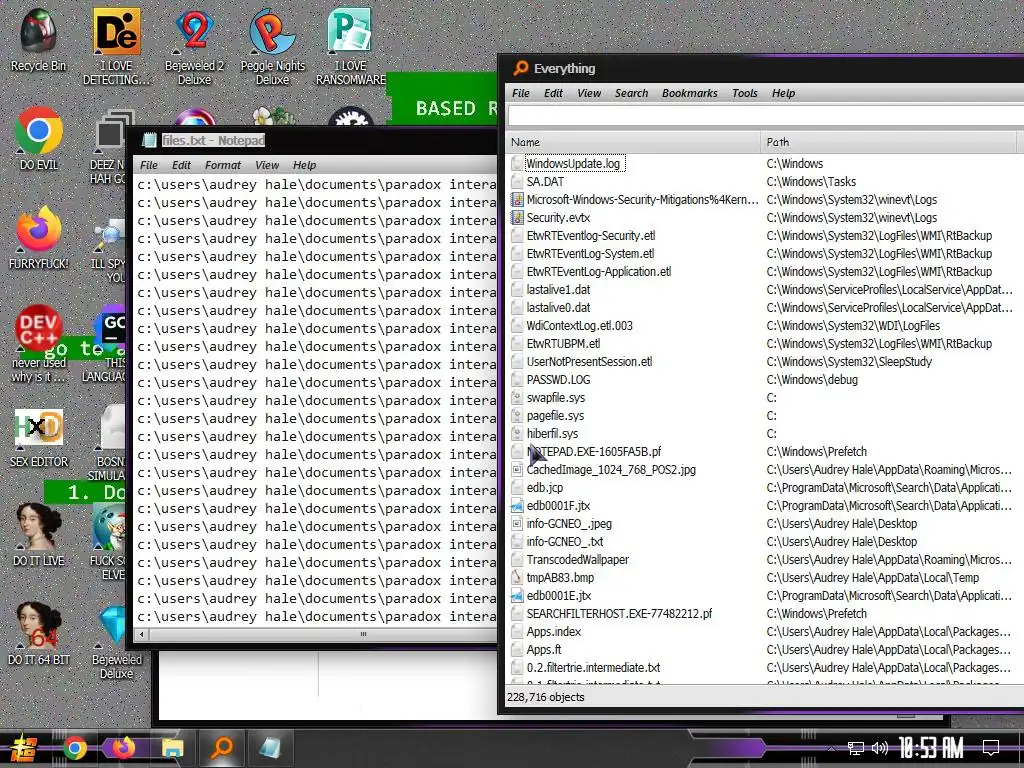Click the Everything magnifier title icon
Screen dimensions: 1024x768
coord(520,68)
